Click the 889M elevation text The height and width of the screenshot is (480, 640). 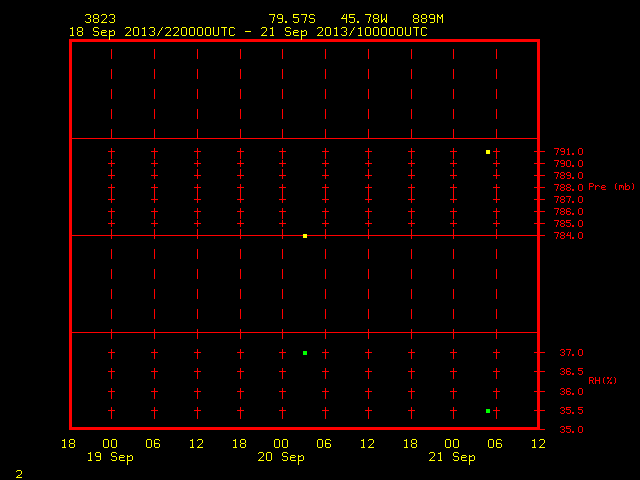click(x=428, y=19)
